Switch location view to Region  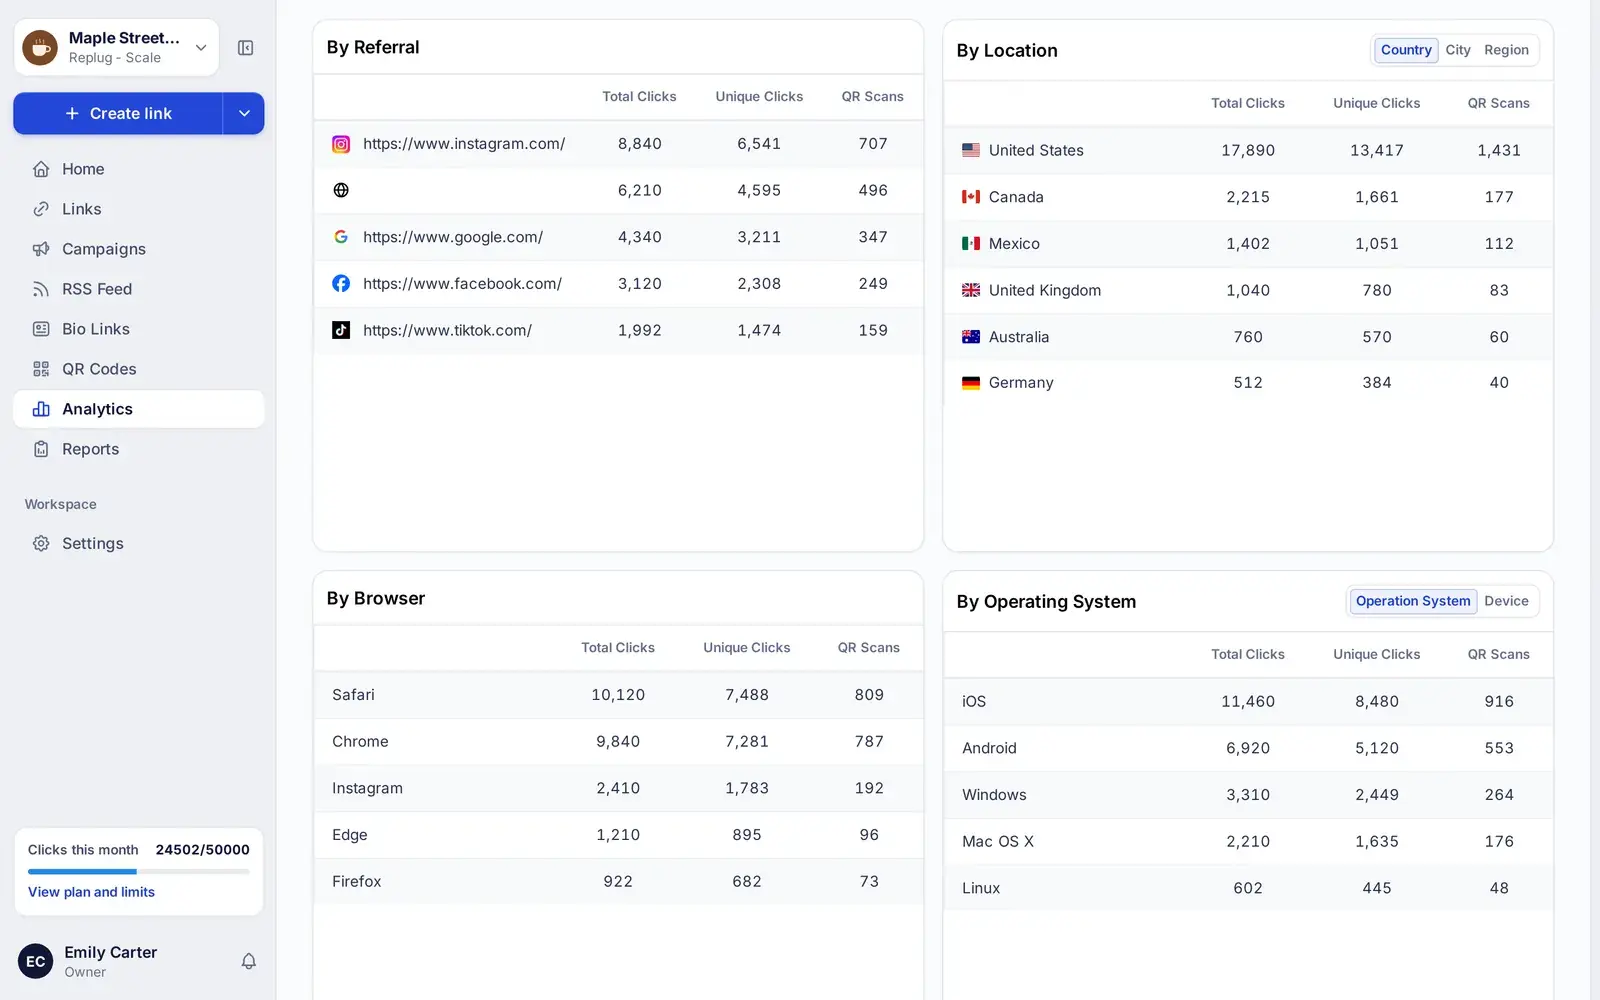point(1506,50)
